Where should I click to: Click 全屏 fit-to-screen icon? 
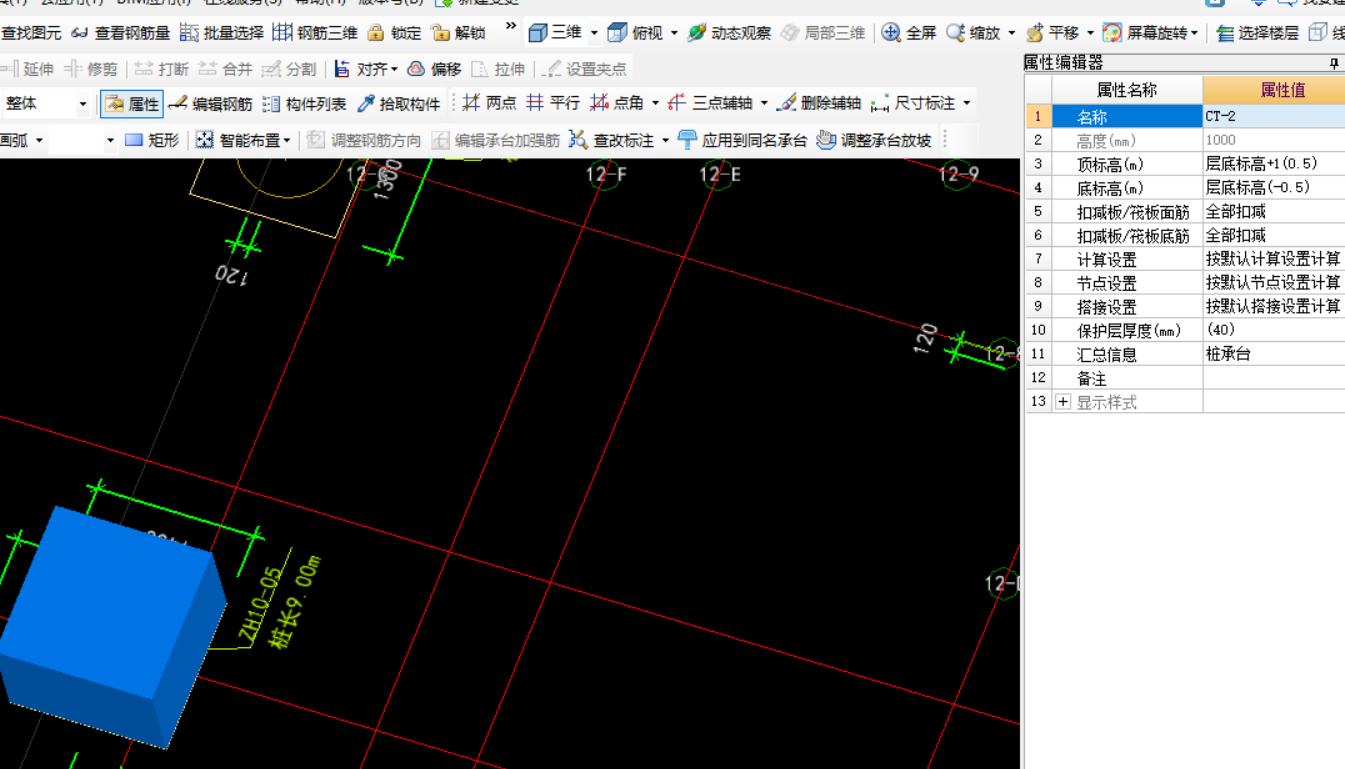click(891, 33)
